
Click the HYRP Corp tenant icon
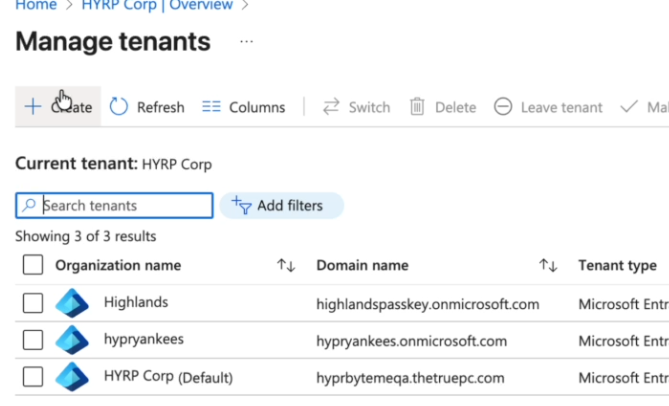pyautogui.click(x=72, y=377)
